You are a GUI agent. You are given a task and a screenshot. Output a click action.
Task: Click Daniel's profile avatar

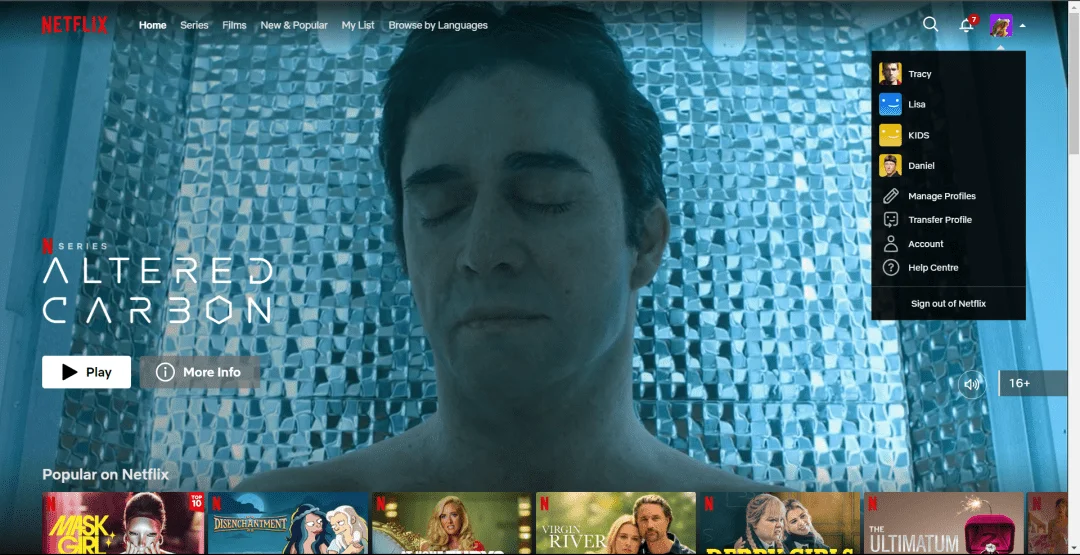click(890, 165)
